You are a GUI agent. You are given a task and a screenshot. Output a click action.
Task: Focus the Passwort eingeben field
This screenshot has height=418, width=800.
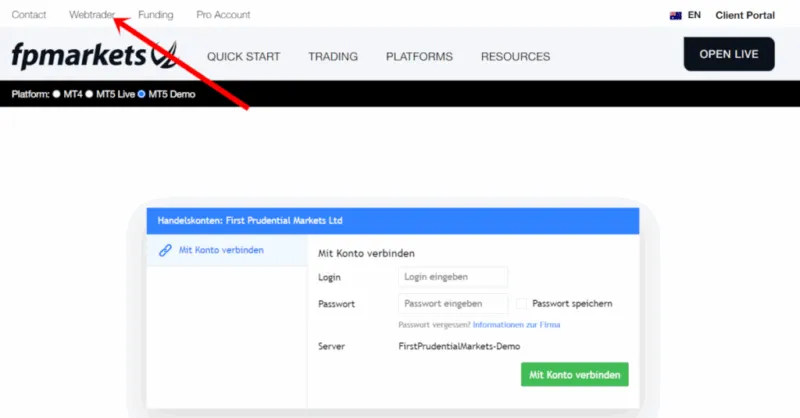point(453,303)
